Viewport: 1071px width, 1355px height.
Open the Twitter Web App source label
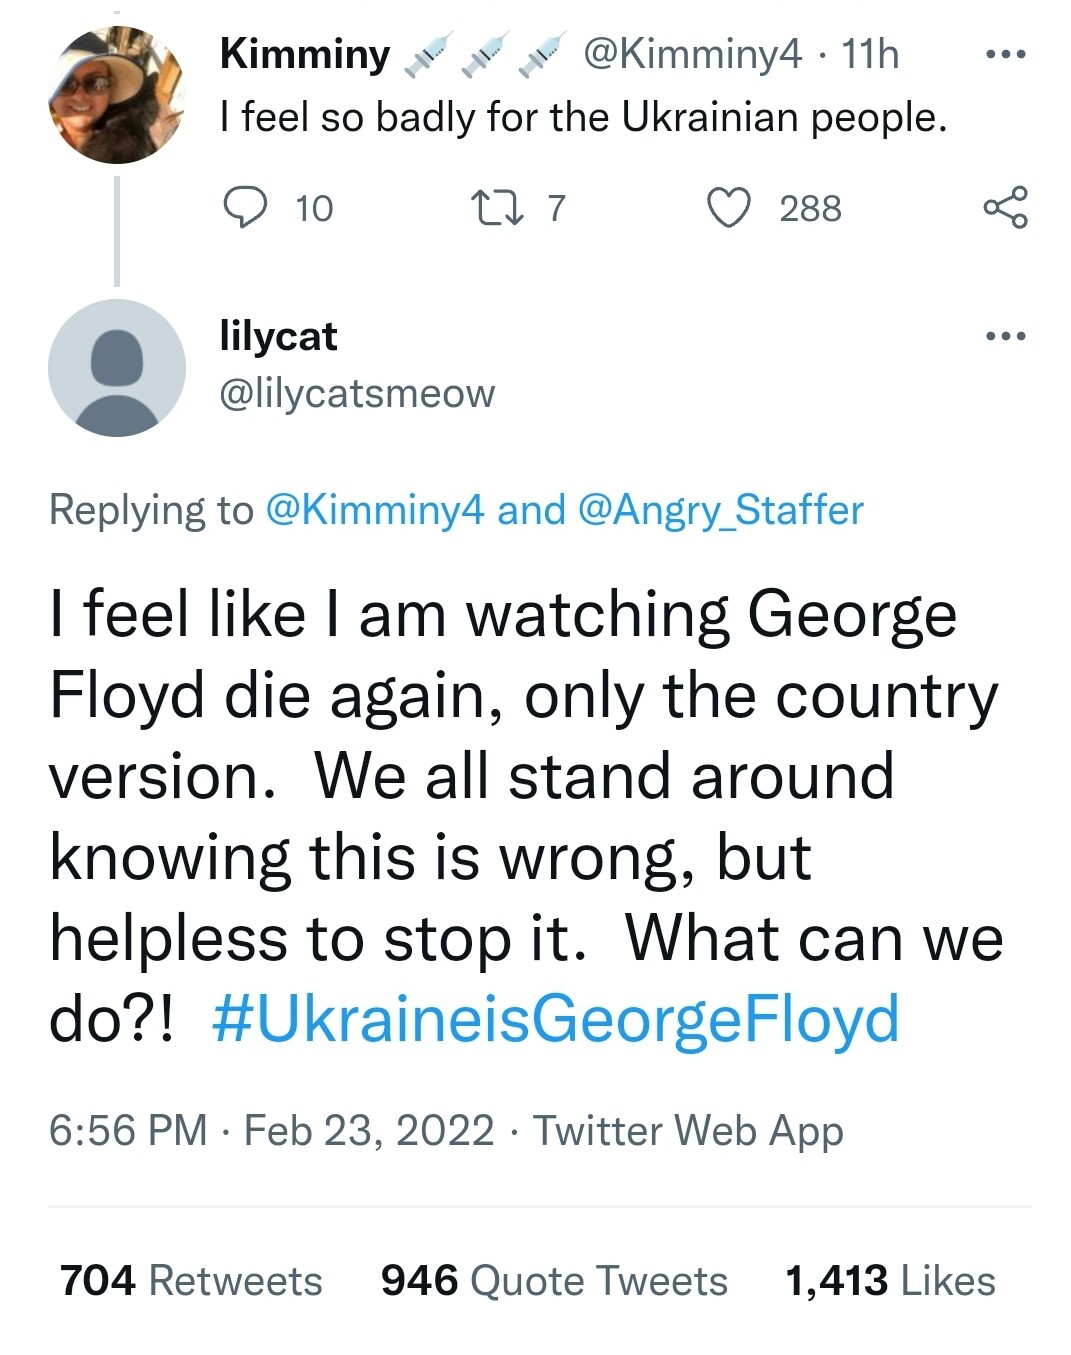coord(688,1131)
